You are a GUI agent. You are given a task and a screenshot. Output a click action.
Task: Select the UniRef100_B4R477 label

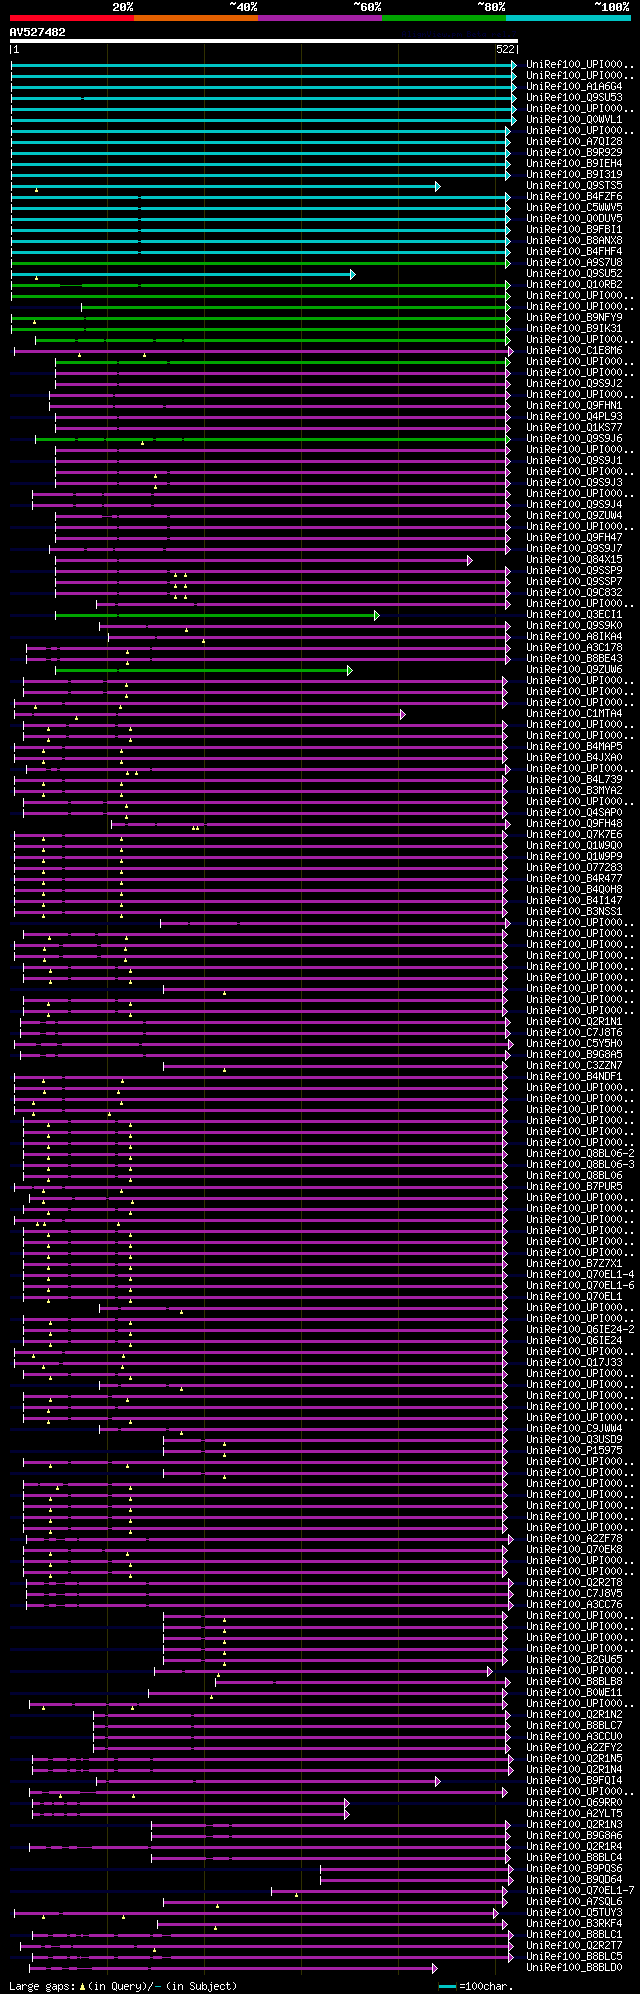574,878
